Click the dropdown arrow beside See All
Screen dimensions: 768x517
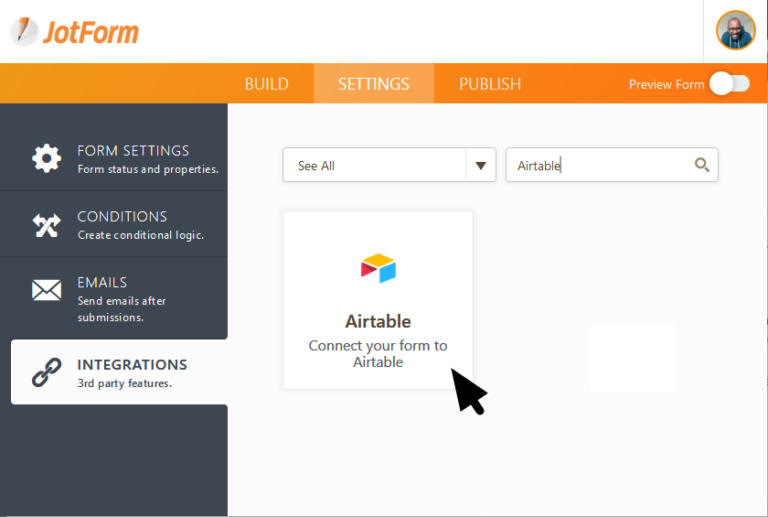pyautogui.click(x=480, y=165)
